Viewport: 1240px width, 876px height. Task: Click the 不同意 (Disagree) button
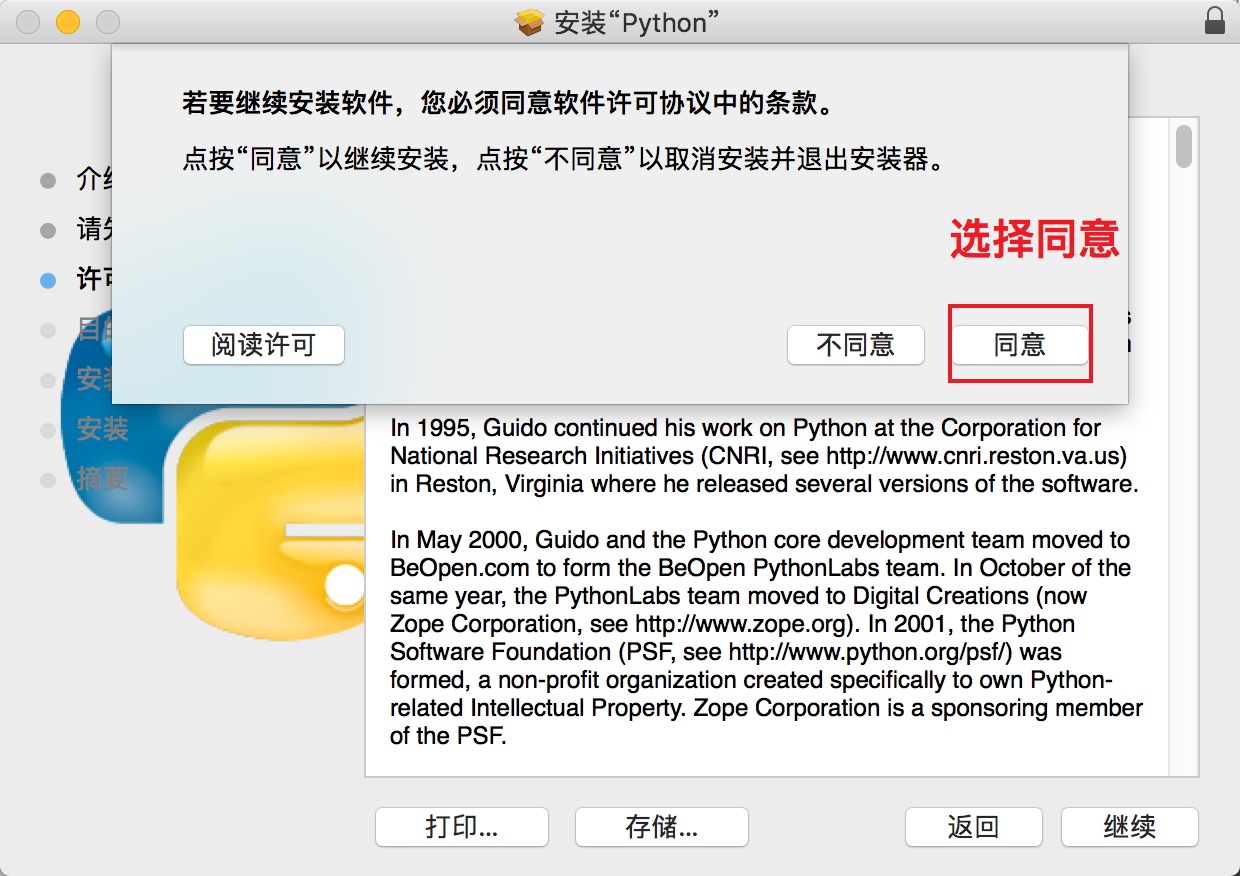[x=855, y=346]
